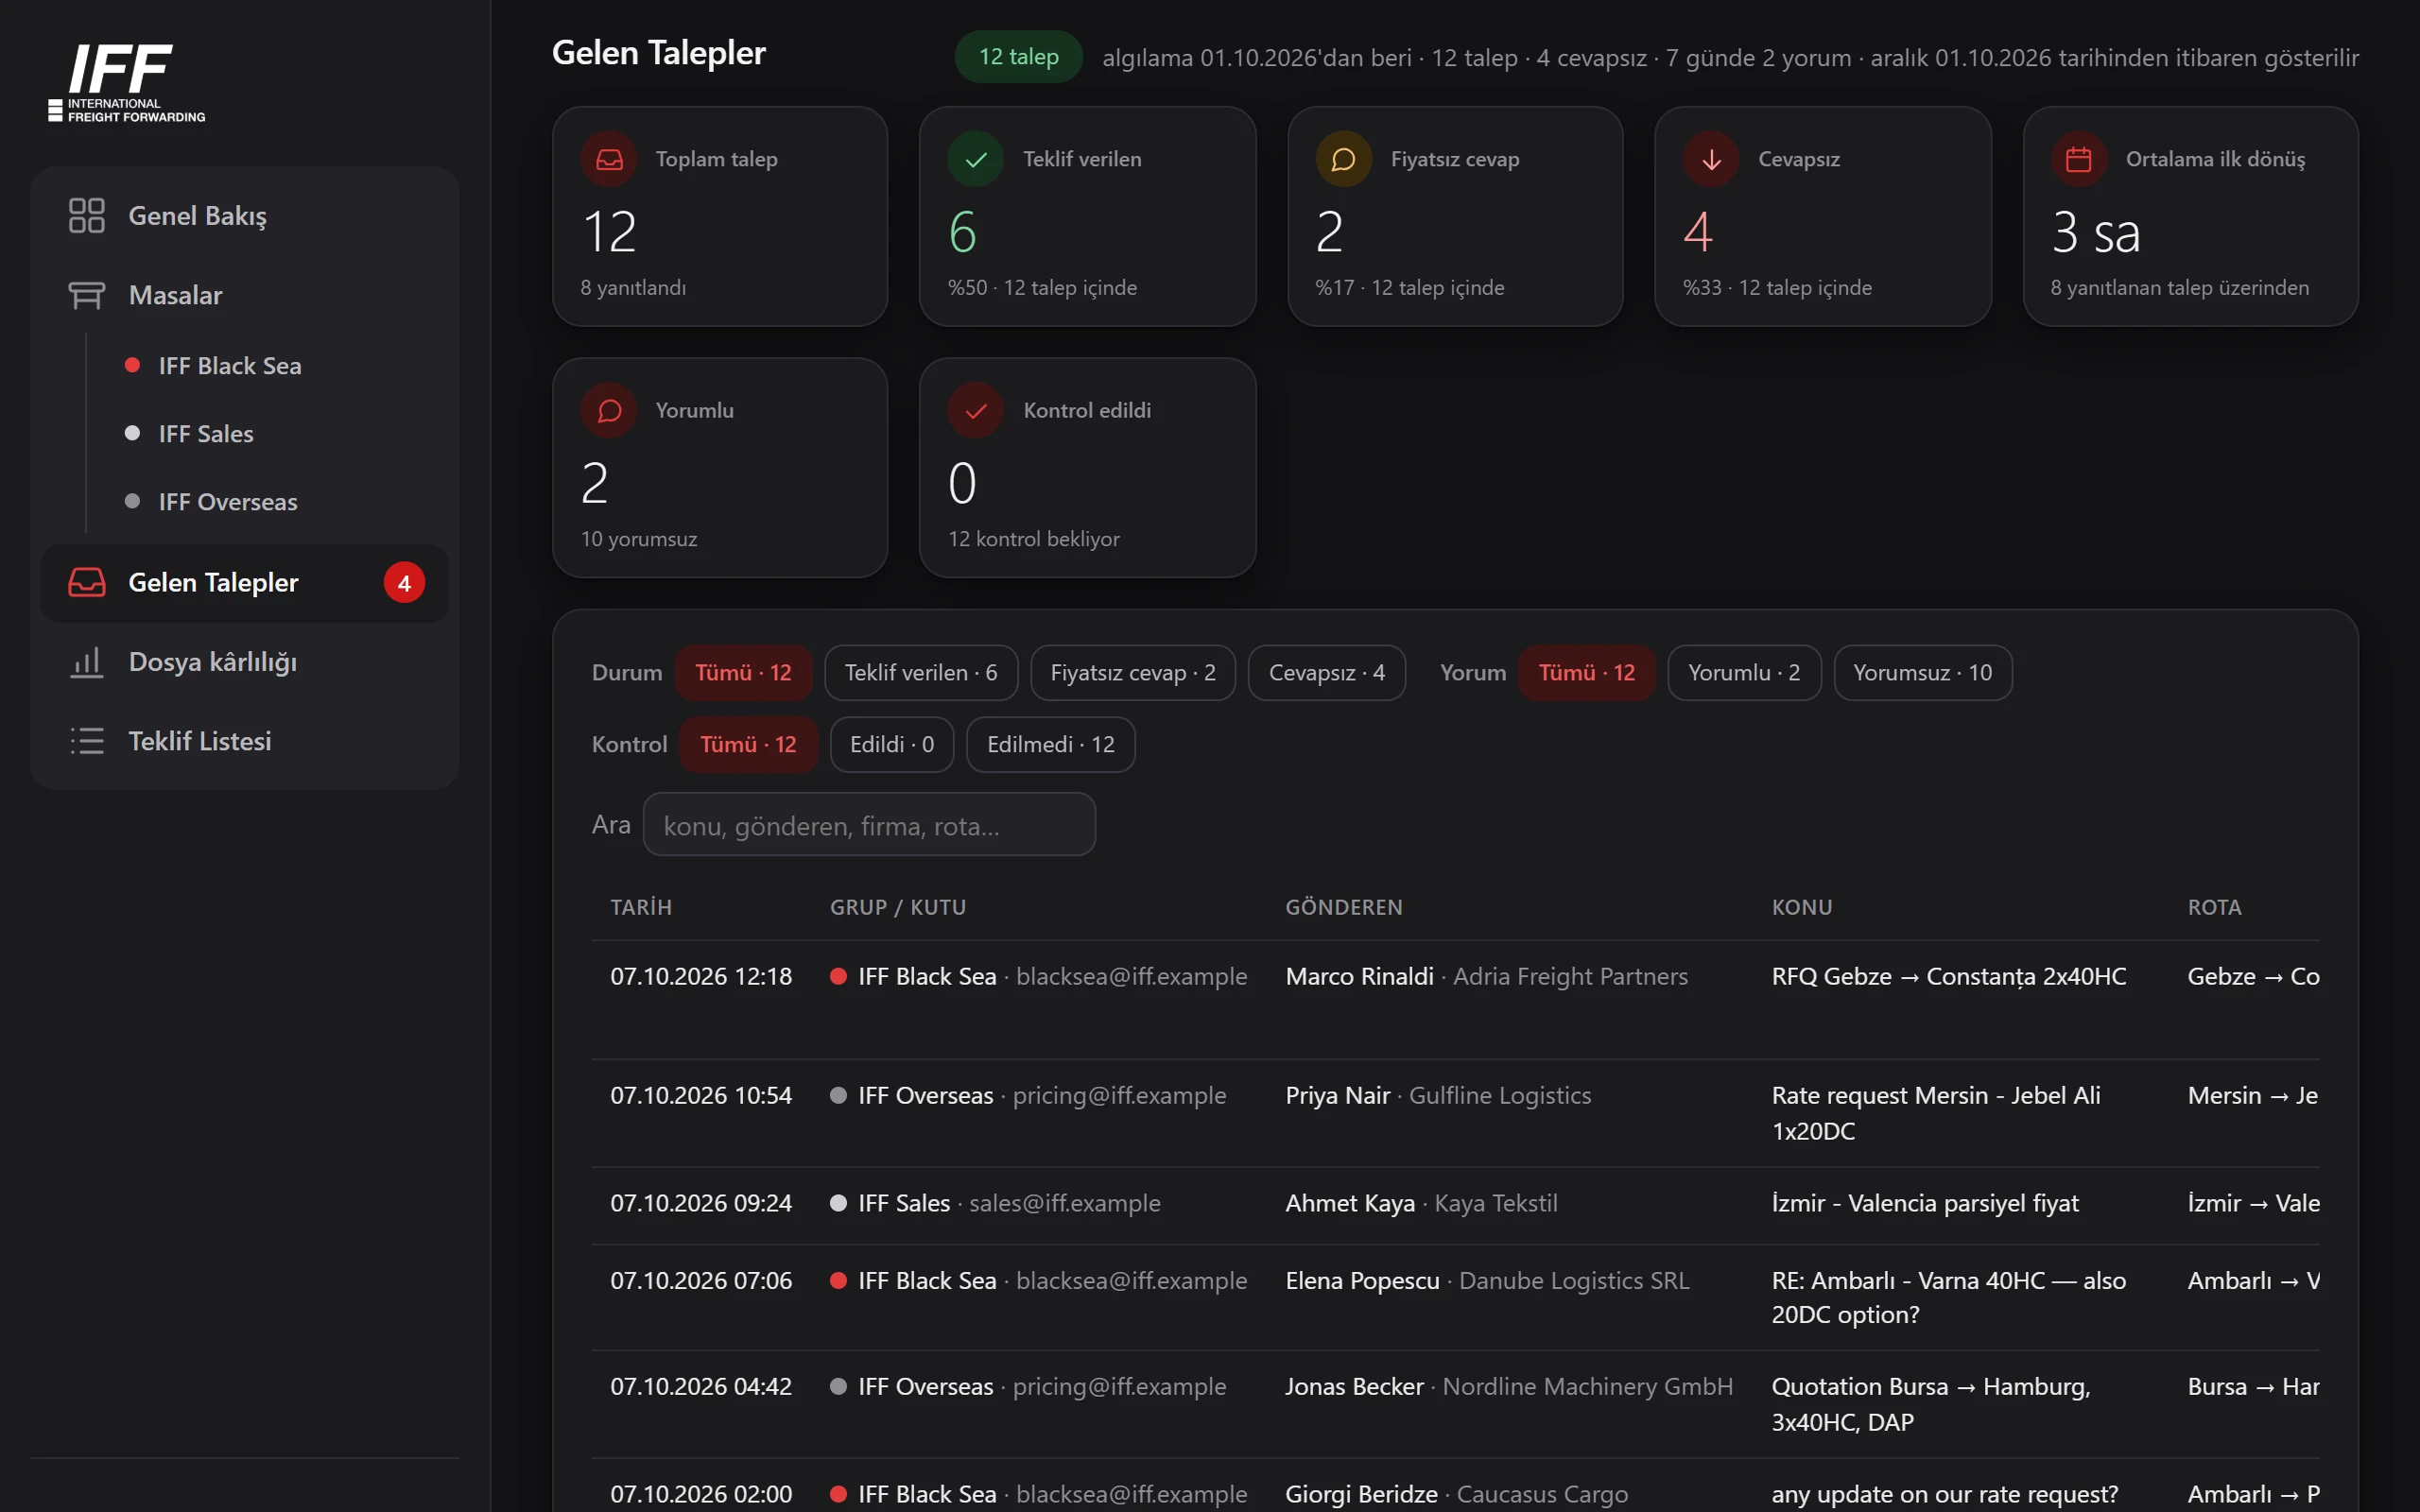Open the Toplam talep 12 card
The height and width of the screenshot is (1512, 2420).
(x=720, y=216)
